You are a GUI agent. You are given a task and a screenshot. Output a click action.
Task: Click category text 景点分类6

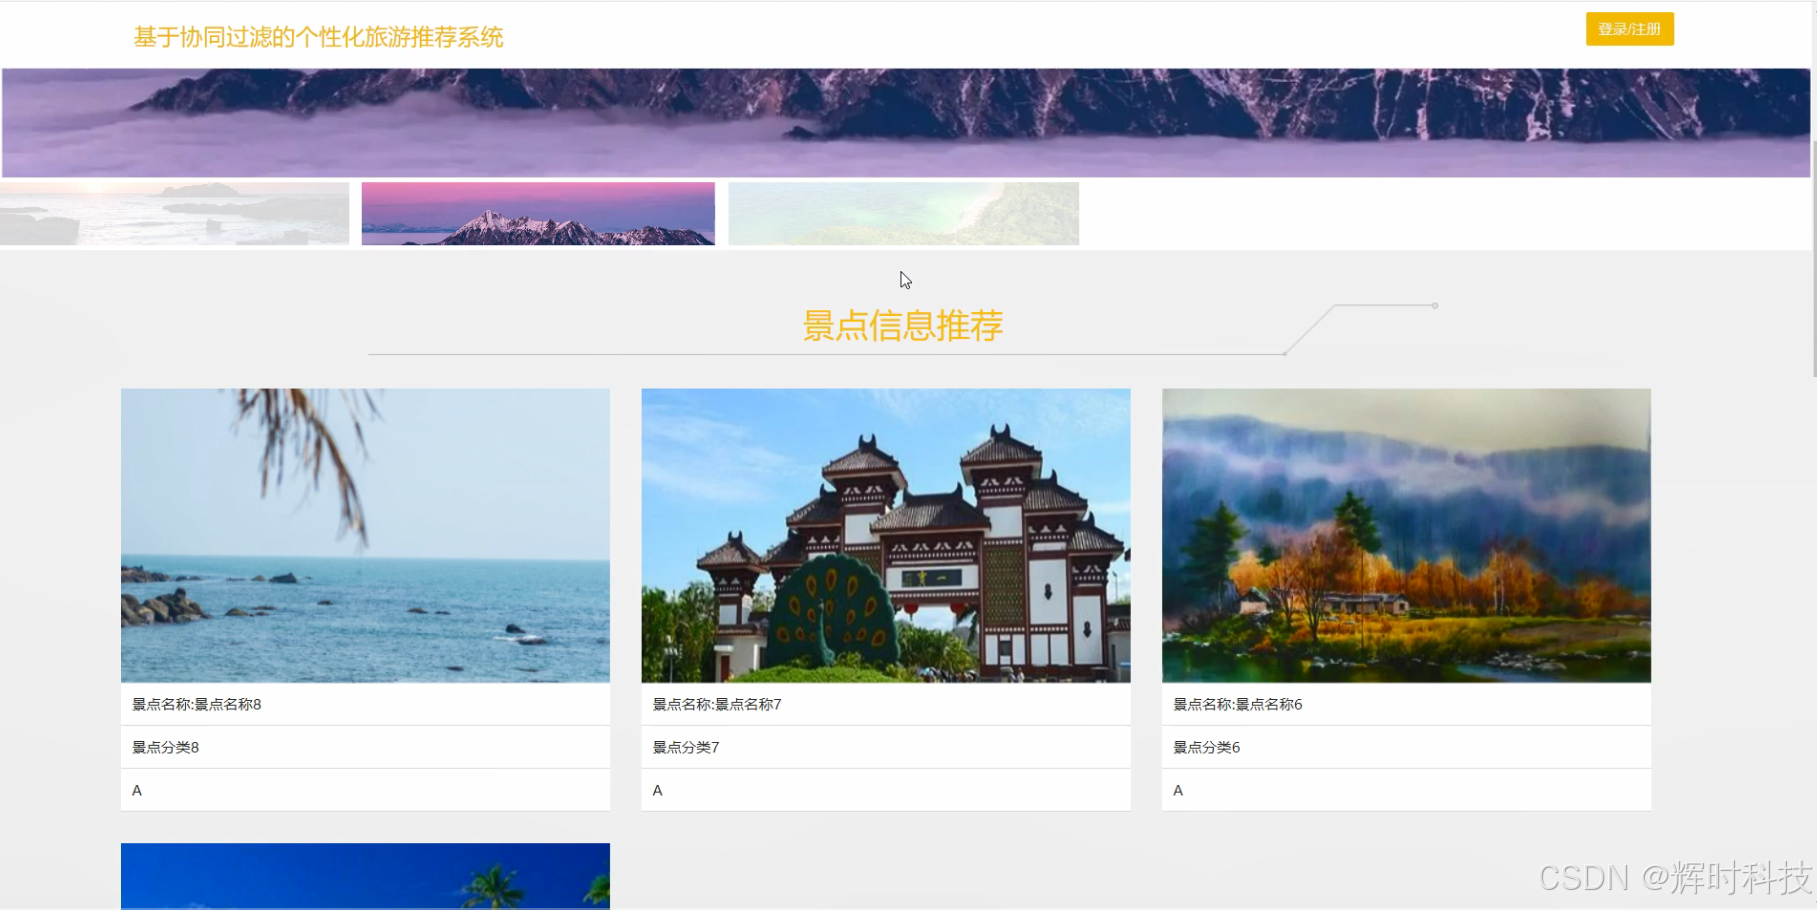tap(1207, 747)
